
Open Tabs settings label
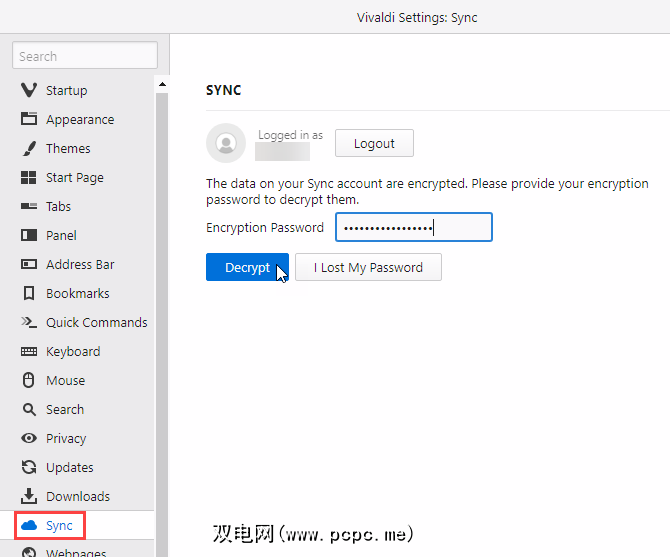[x=58, y=206]
